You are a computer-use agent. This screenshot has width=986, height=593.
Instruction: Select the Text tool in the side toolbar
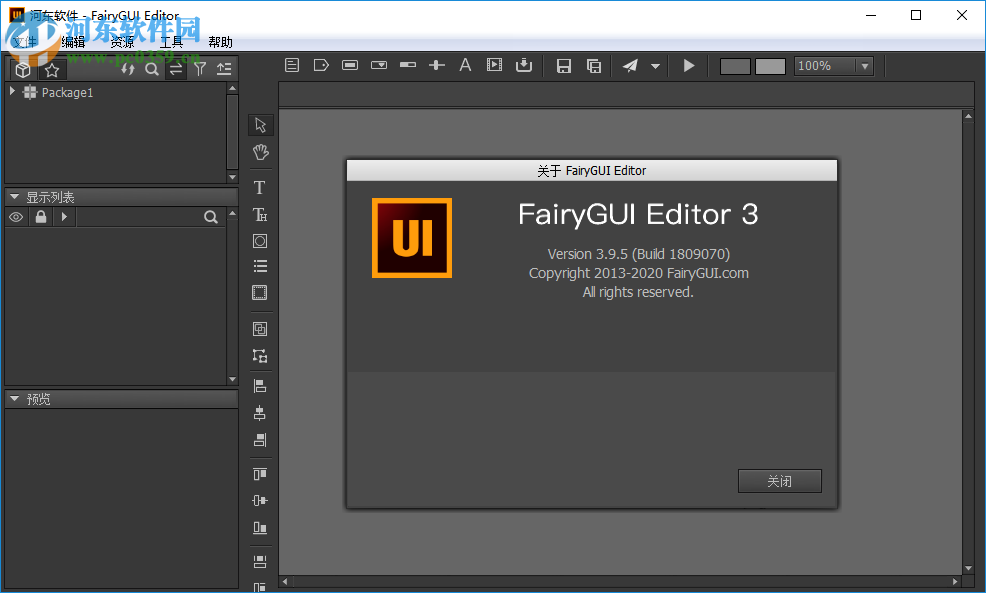coord(260,187)
